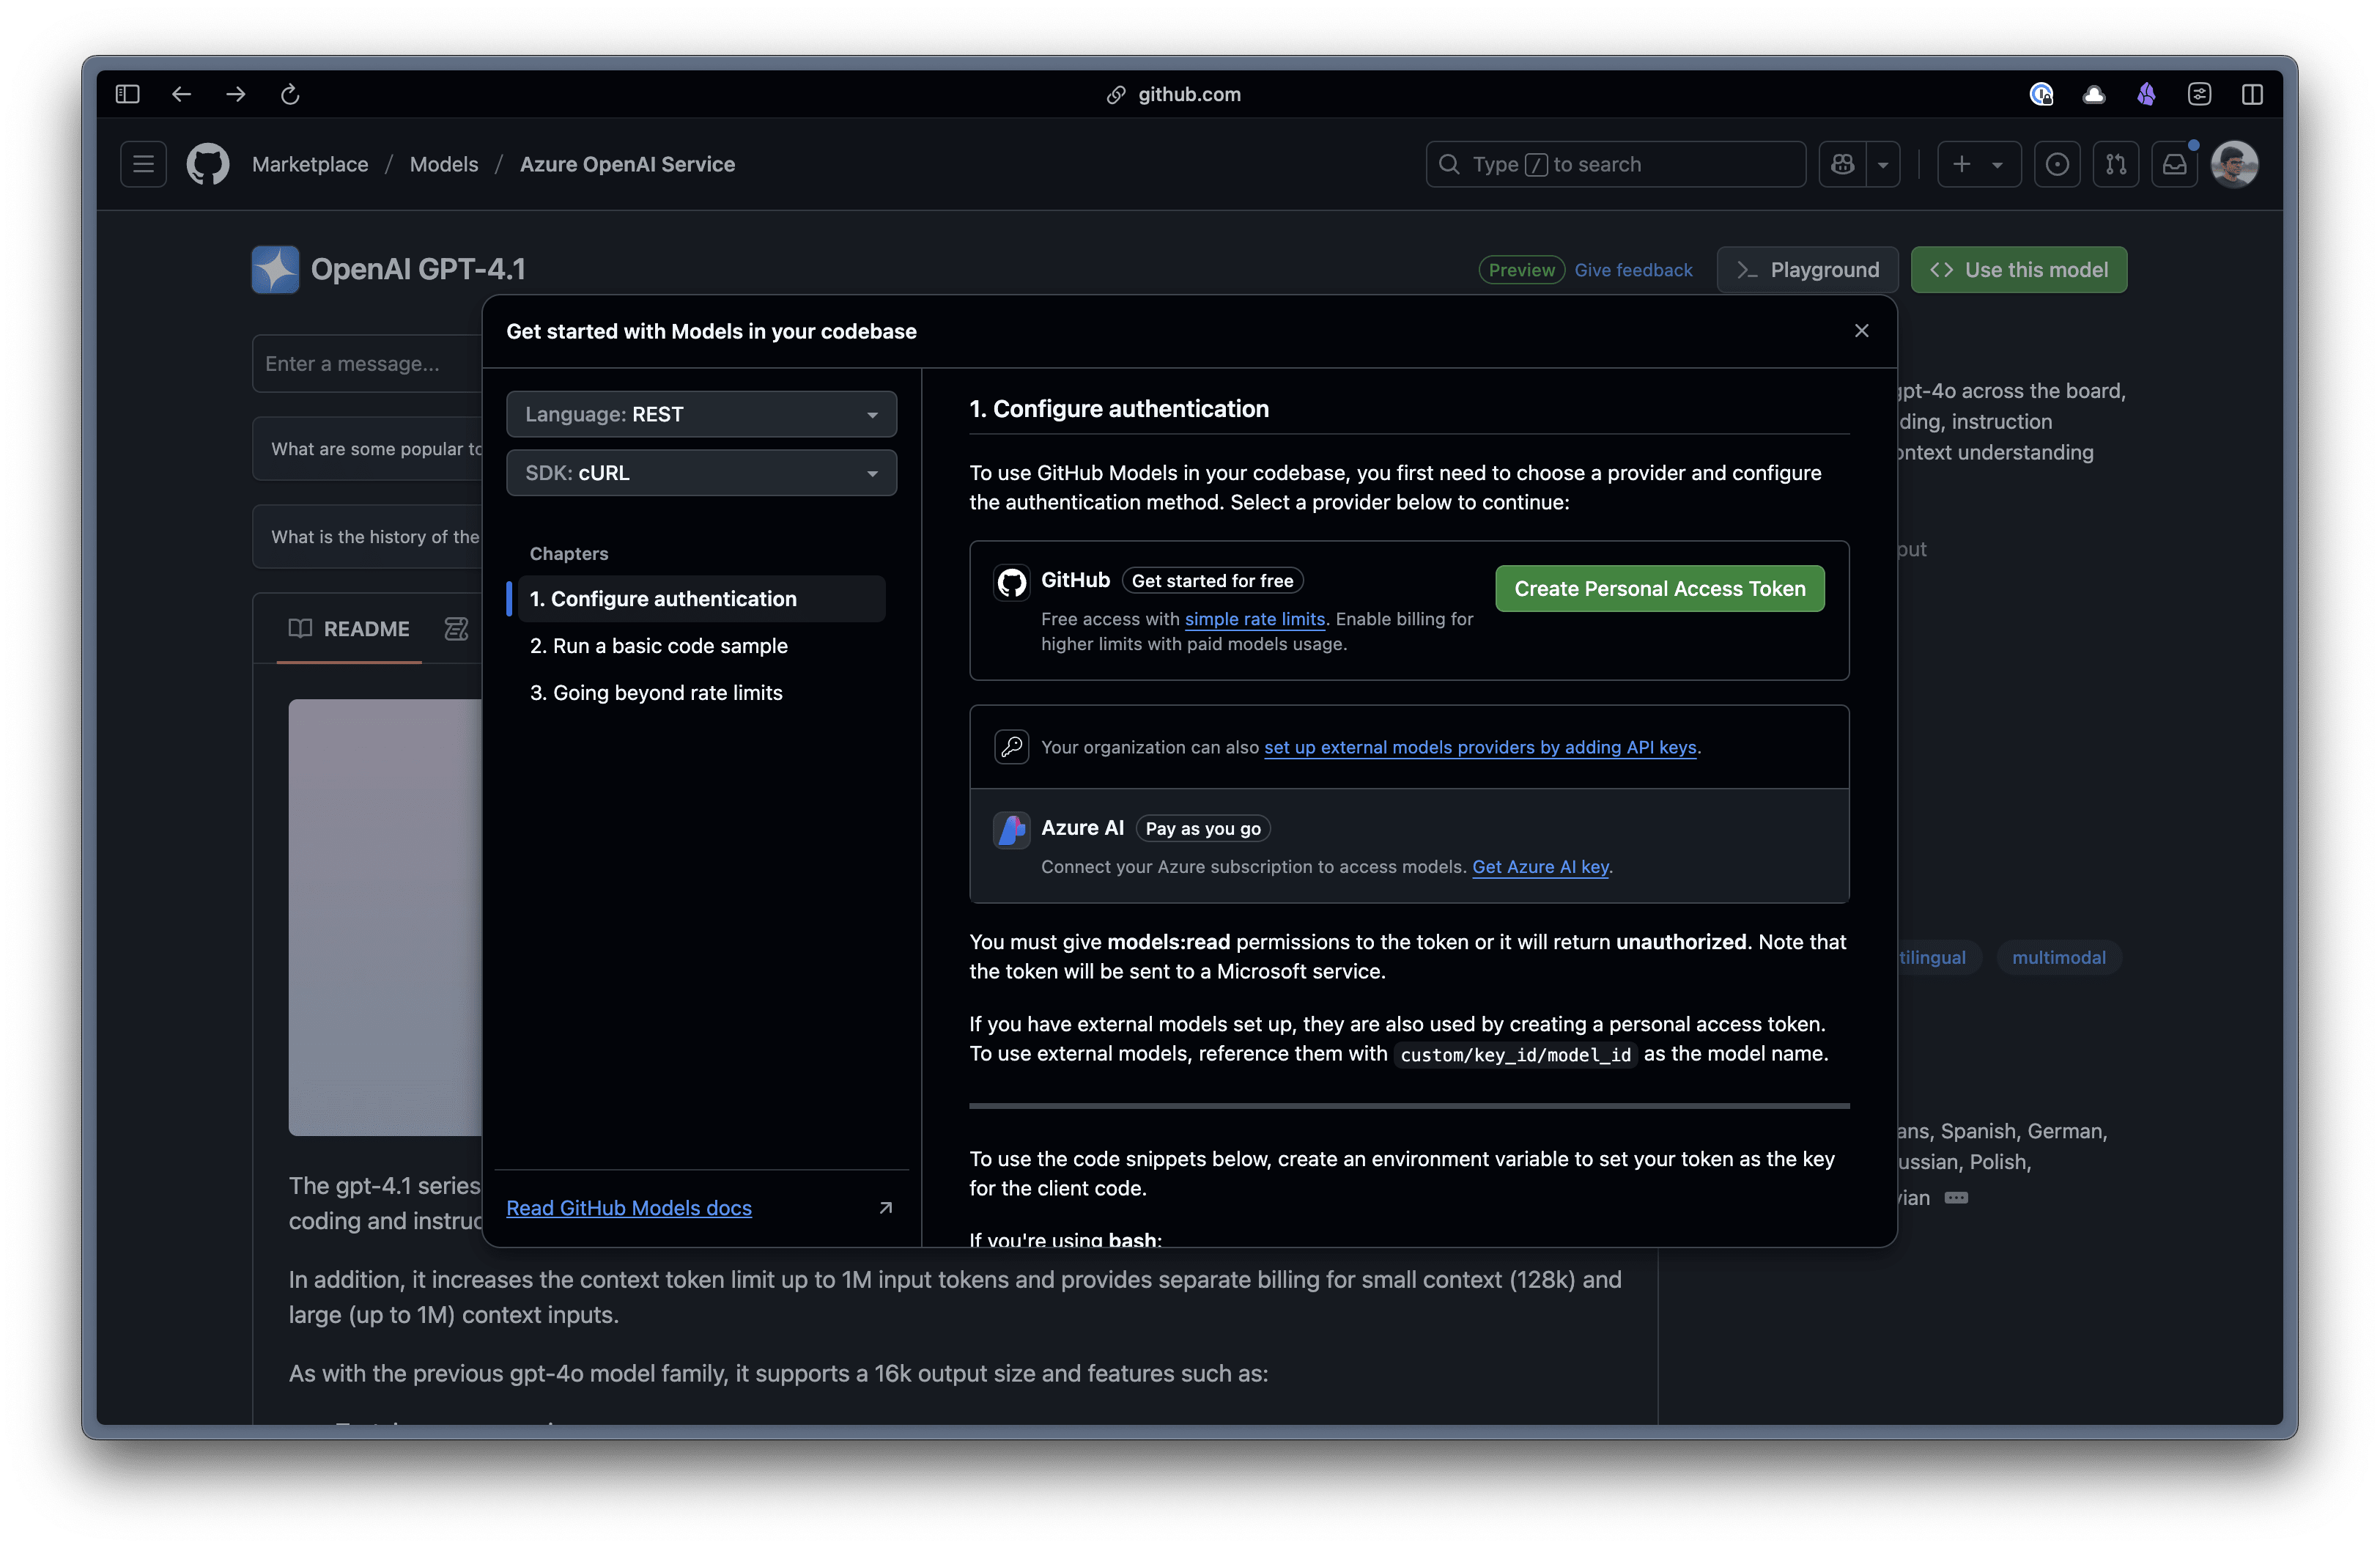Click the Azure AI provider logo
Screen dimensions: 2380x1548
tap(1011, 829)
